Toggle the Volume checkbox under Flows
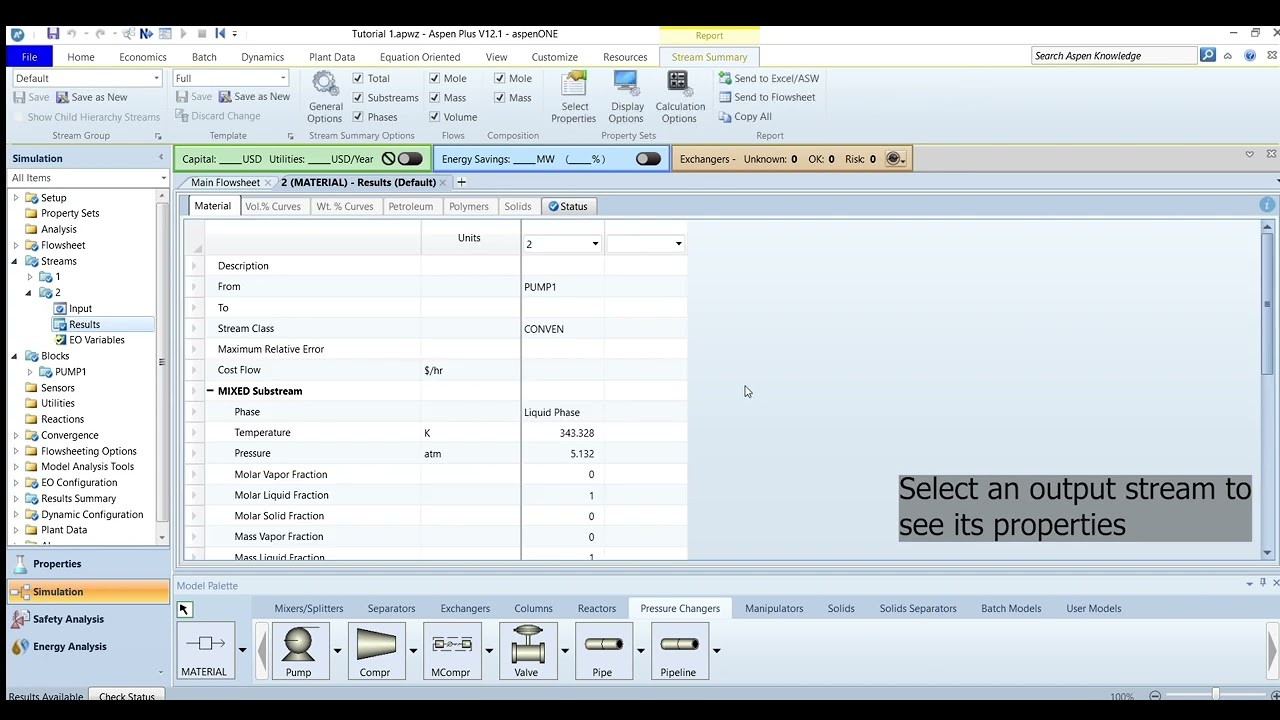Viewport: 1280px width, 720px height. pyautogui.click(x=434, y=117)
